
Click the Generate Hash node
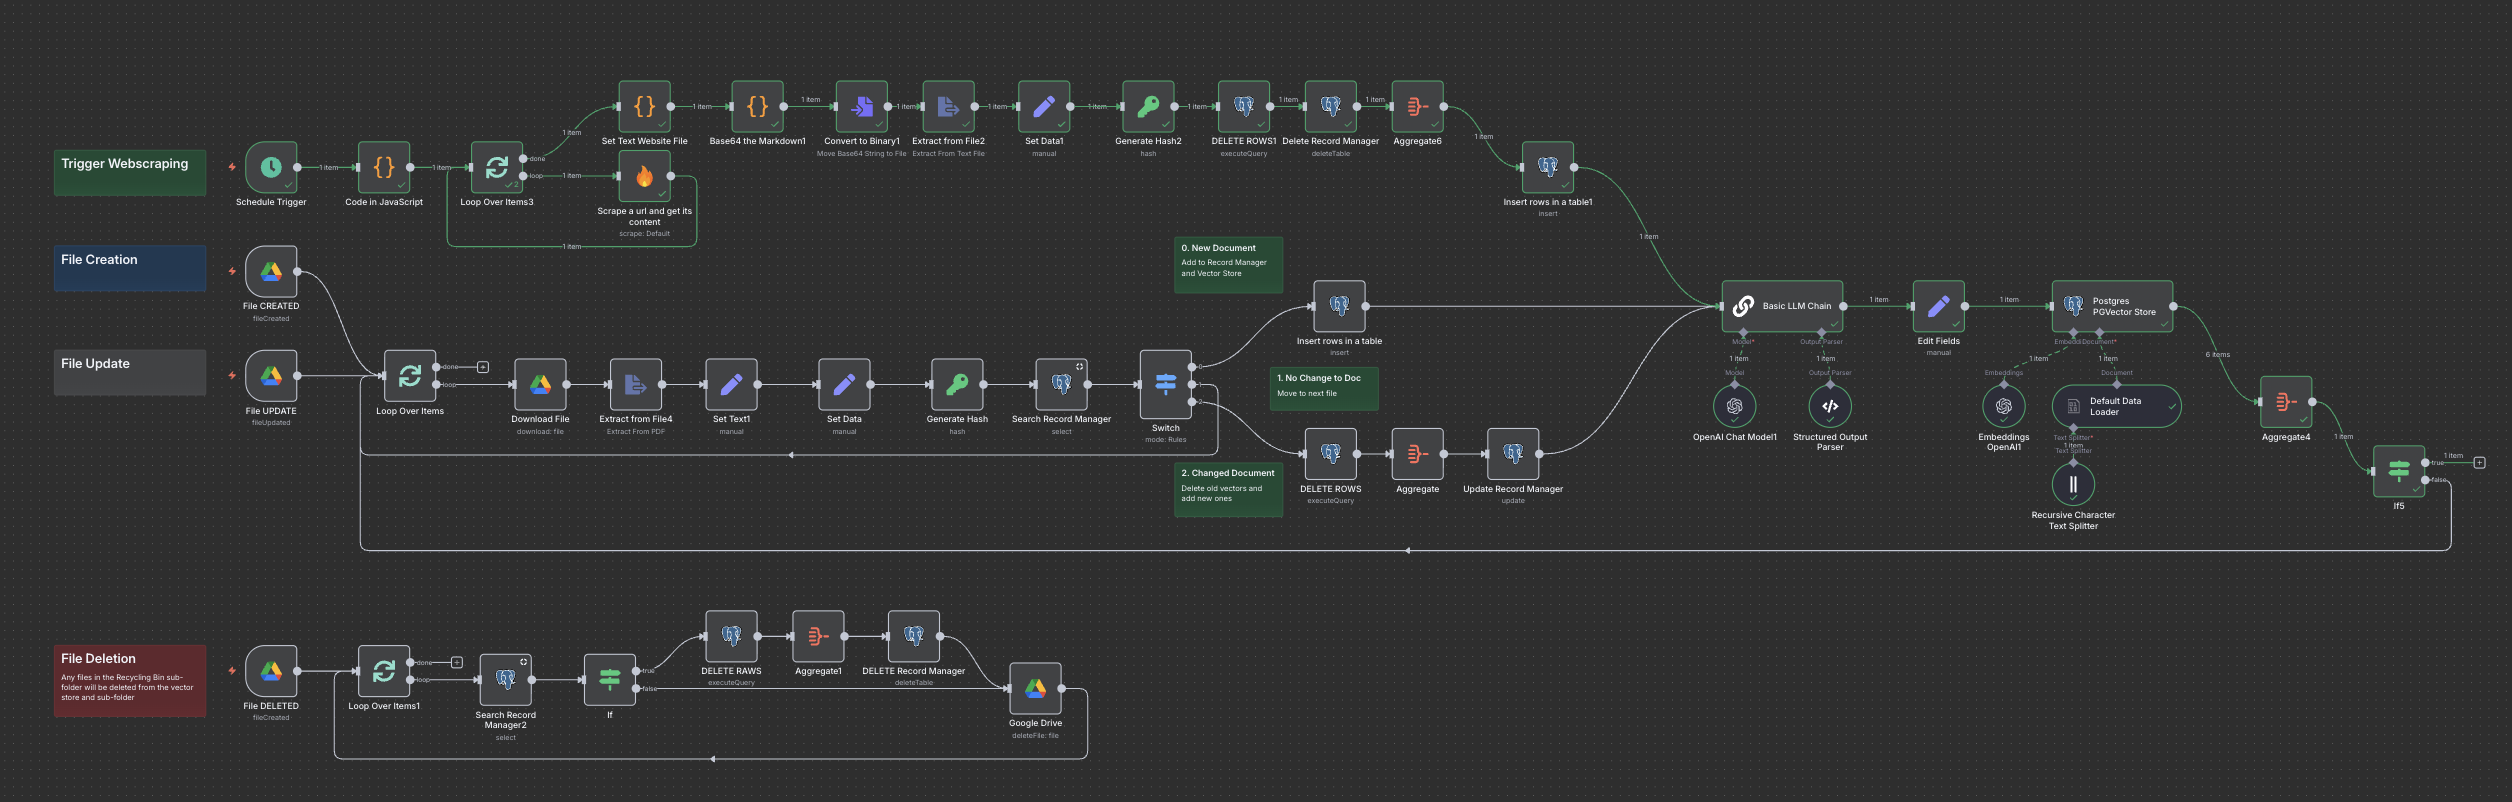pyautogui.click(x=957, y=384)
